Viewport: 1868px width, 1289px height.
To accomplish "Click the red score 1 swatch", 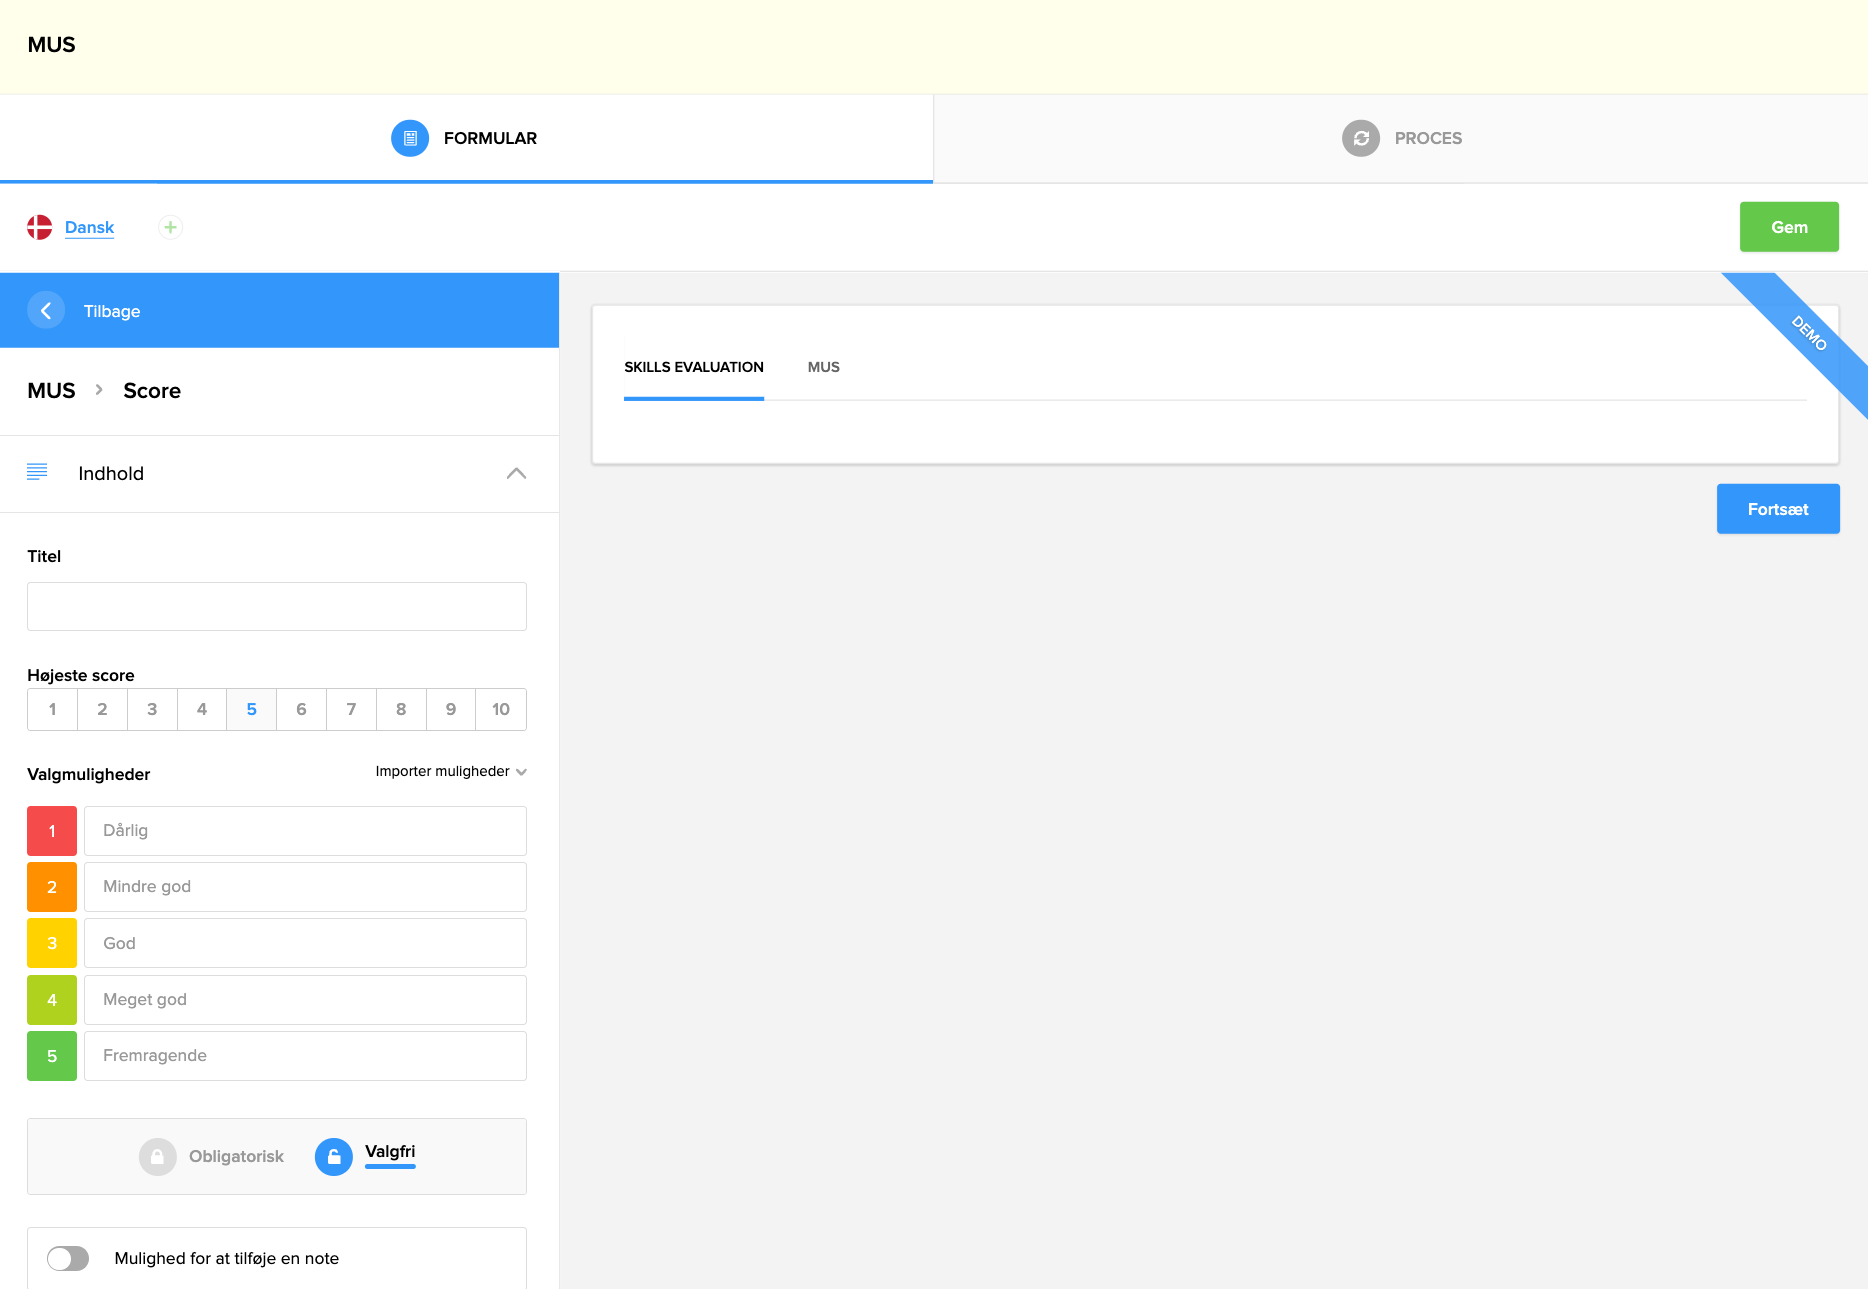I will (x=52, y=831).
